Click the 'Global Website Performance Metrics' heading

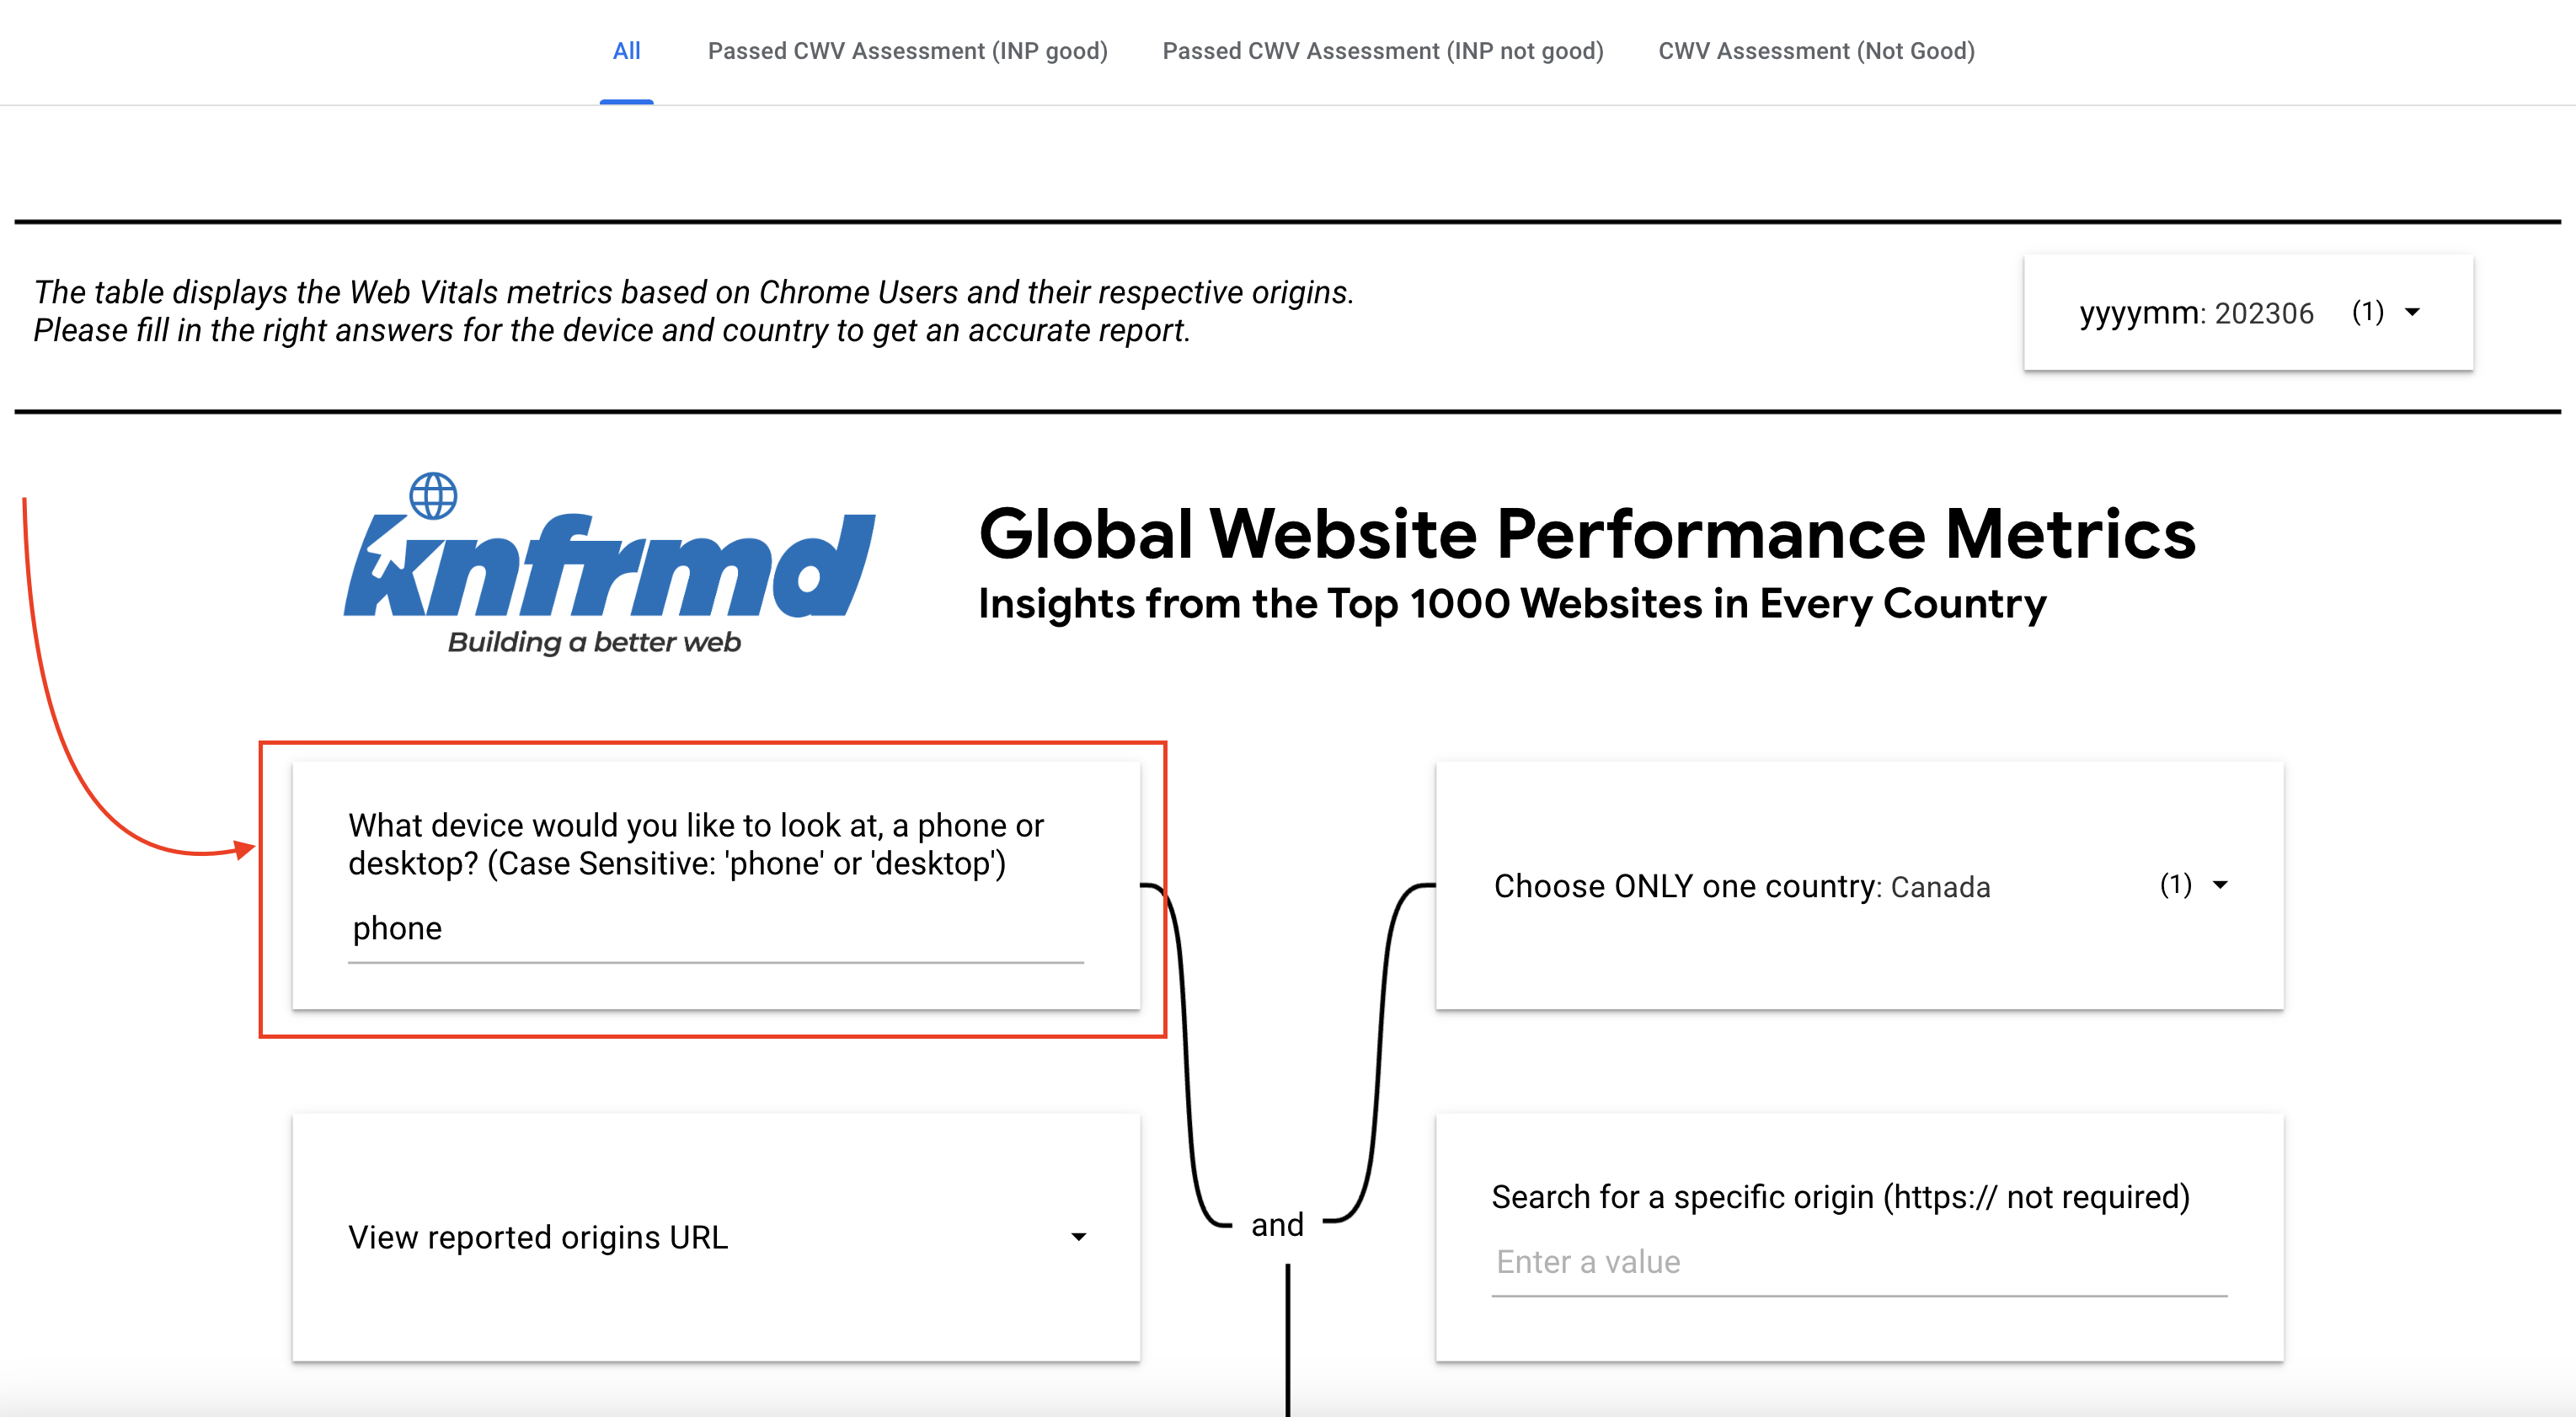(x=1587, y=534)
